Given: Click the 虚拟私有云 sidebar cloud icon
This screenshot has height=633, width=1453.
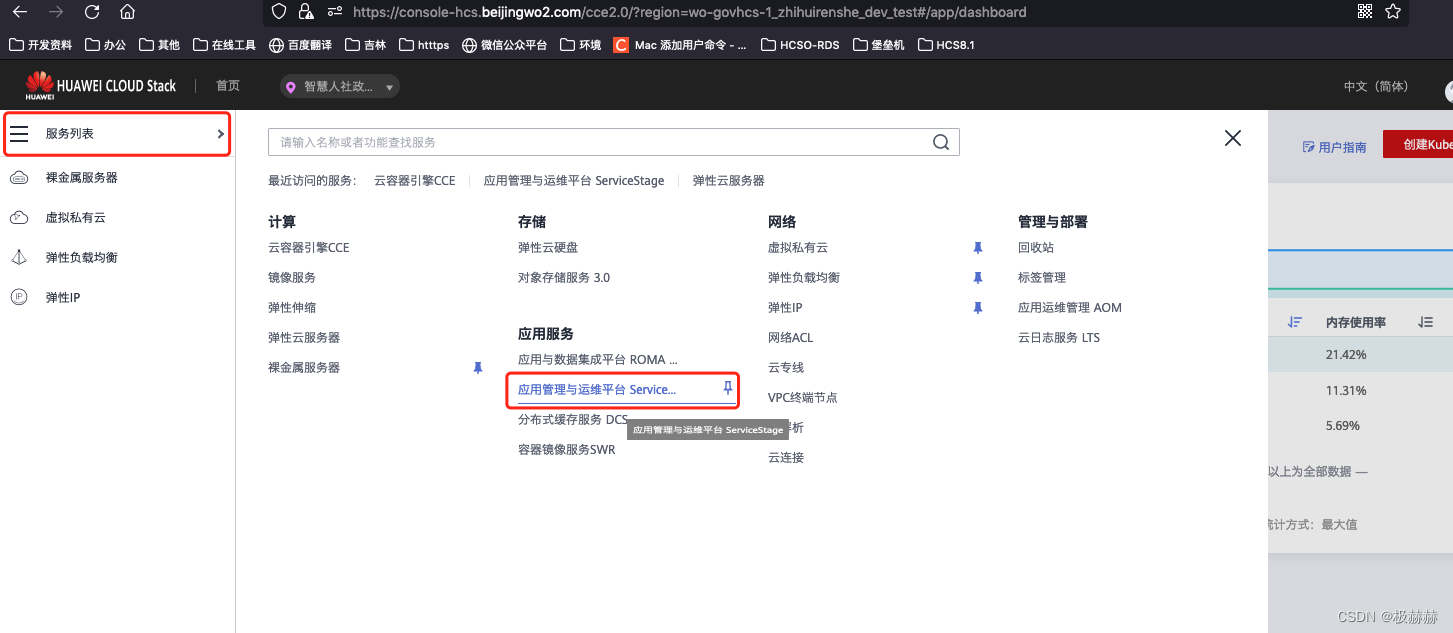Looking at the screenshot, I should (19, 217).
